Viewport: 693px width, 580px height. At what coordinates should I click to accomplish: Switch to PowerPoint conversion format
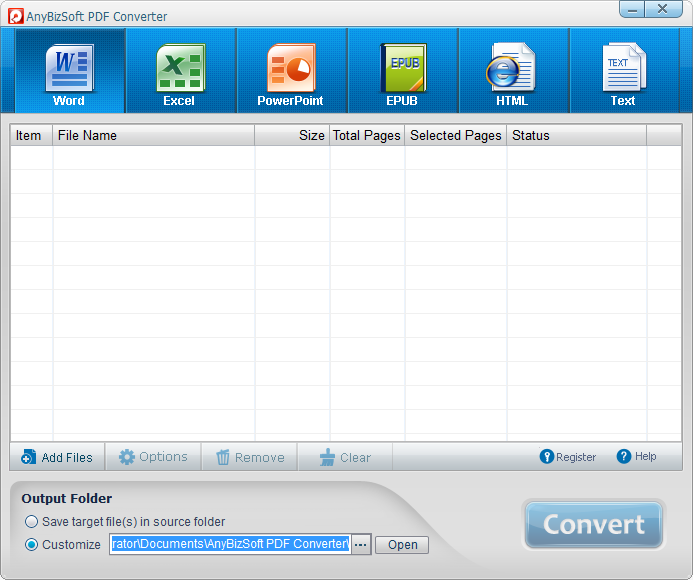point(290,71)
